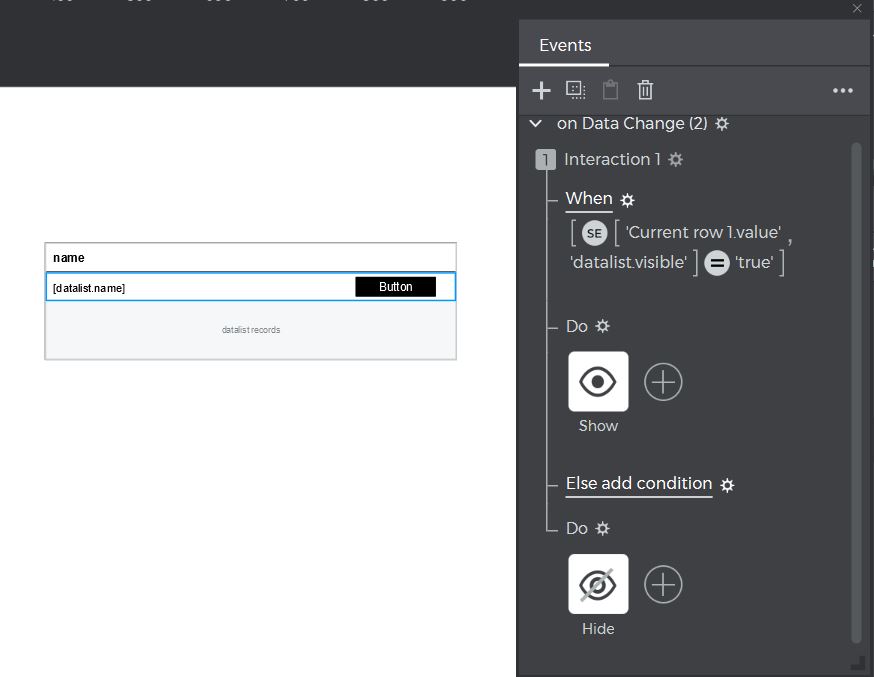Image resolution: width=874 pixels, height=677 pixels.
Task: Switch to the Events tab
Action: pyautogui.click(x=565, y=45)
